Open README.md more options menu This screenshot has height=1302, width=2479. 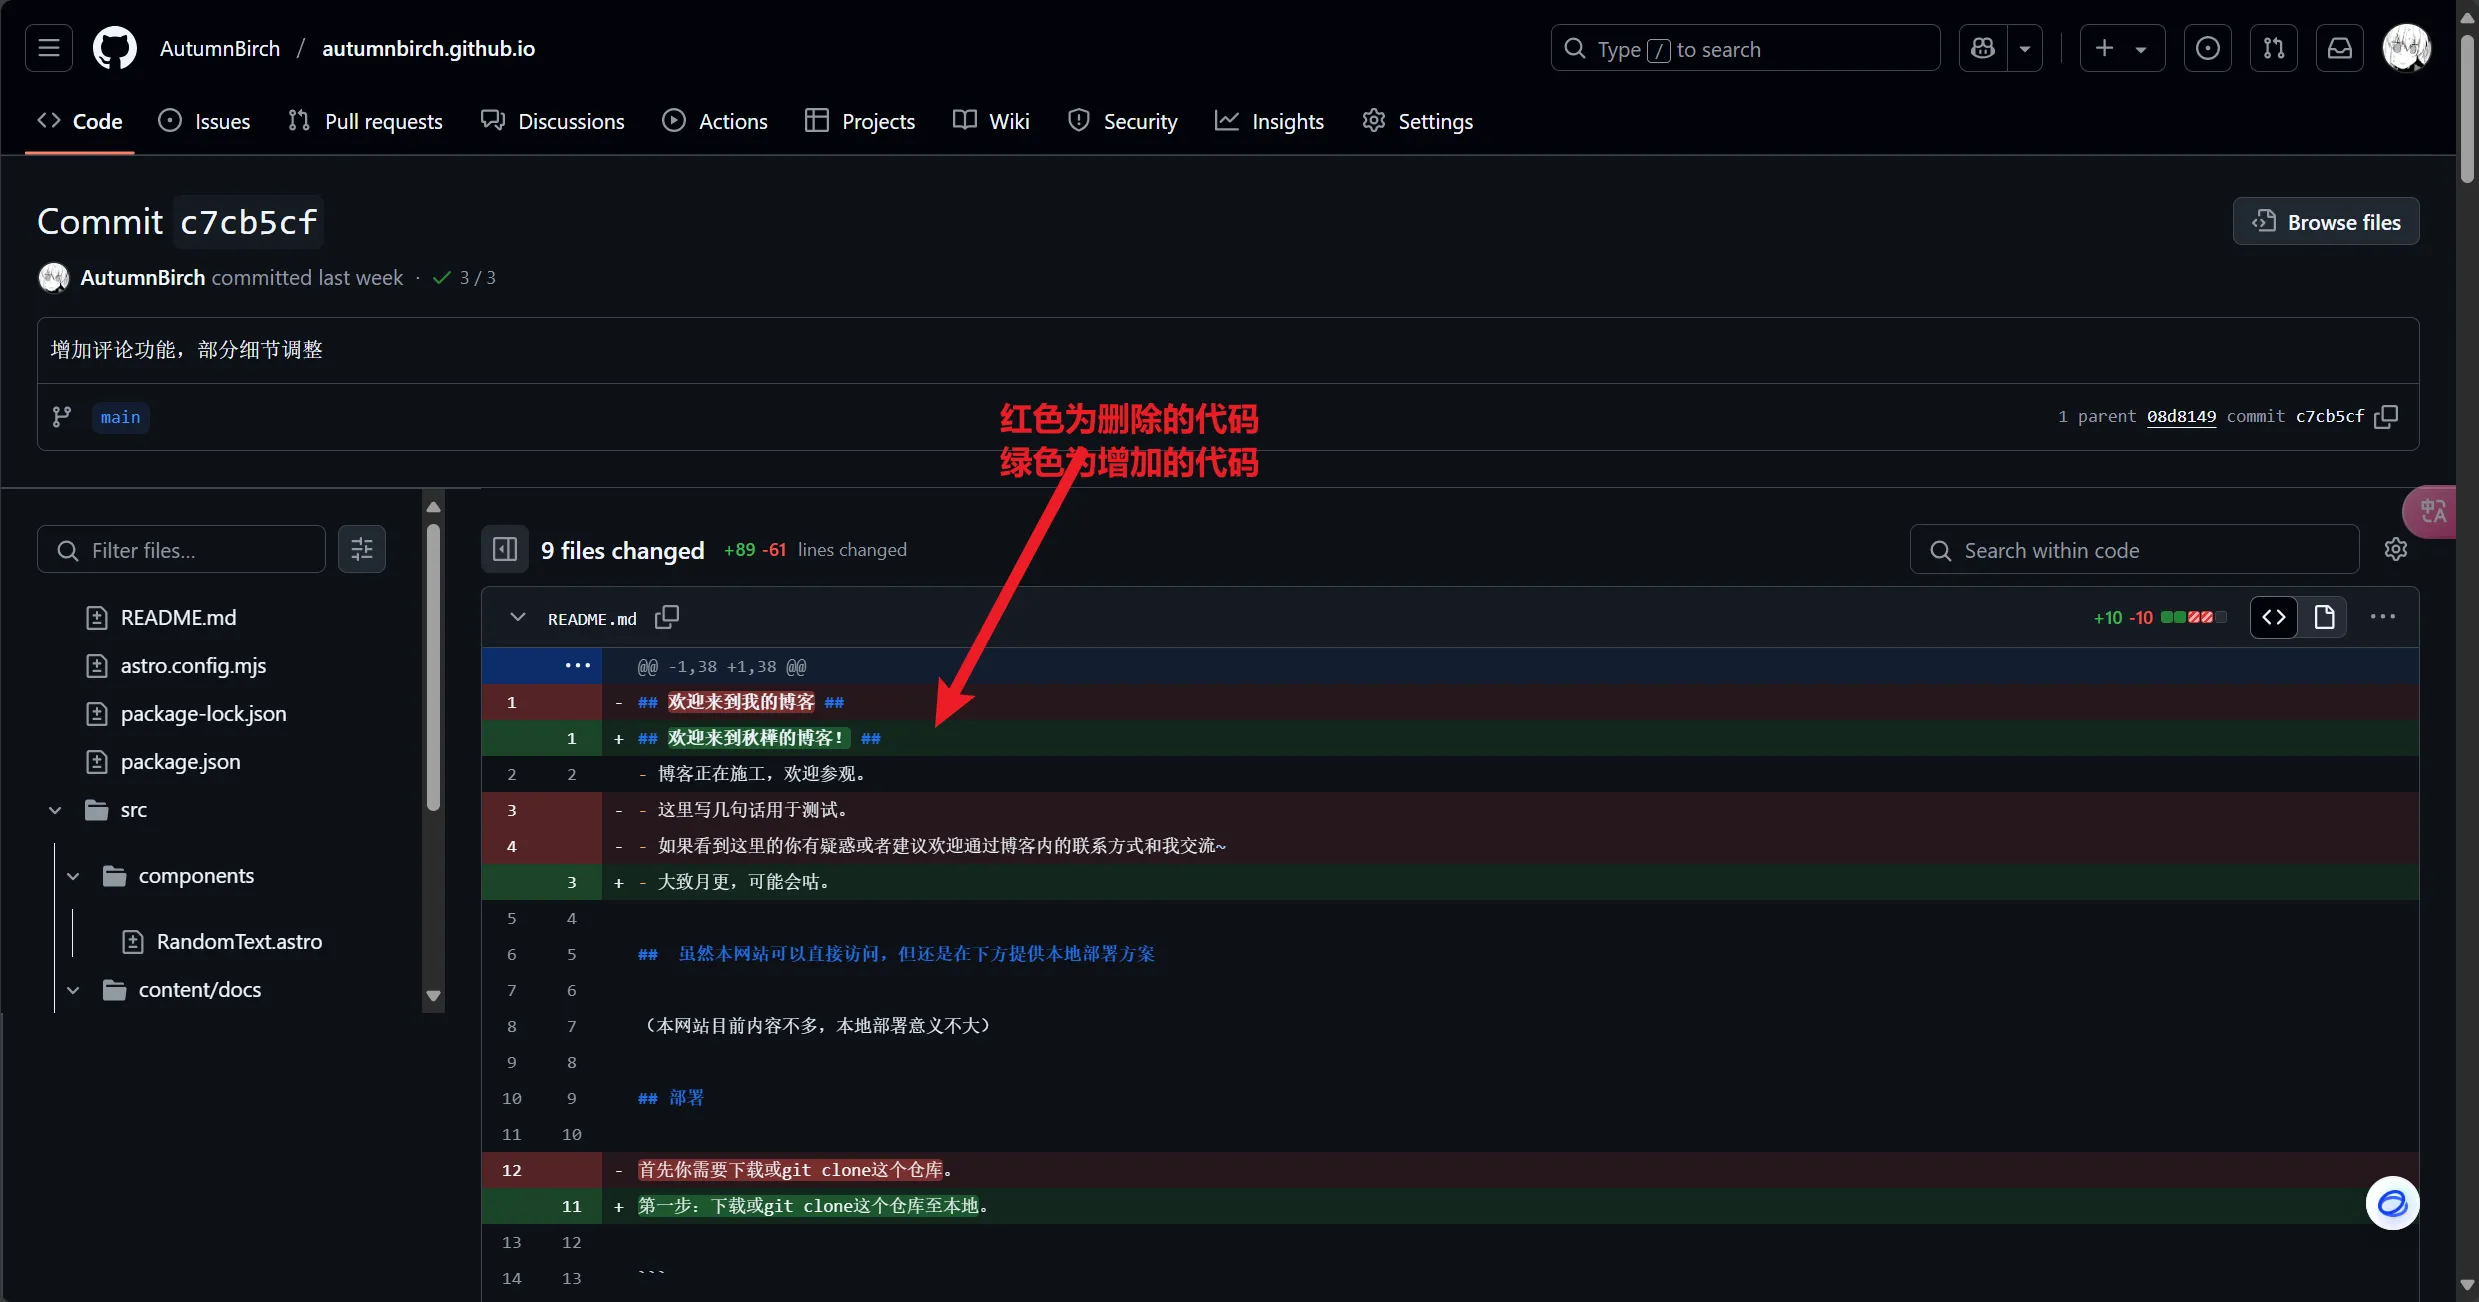[2383, 617]
